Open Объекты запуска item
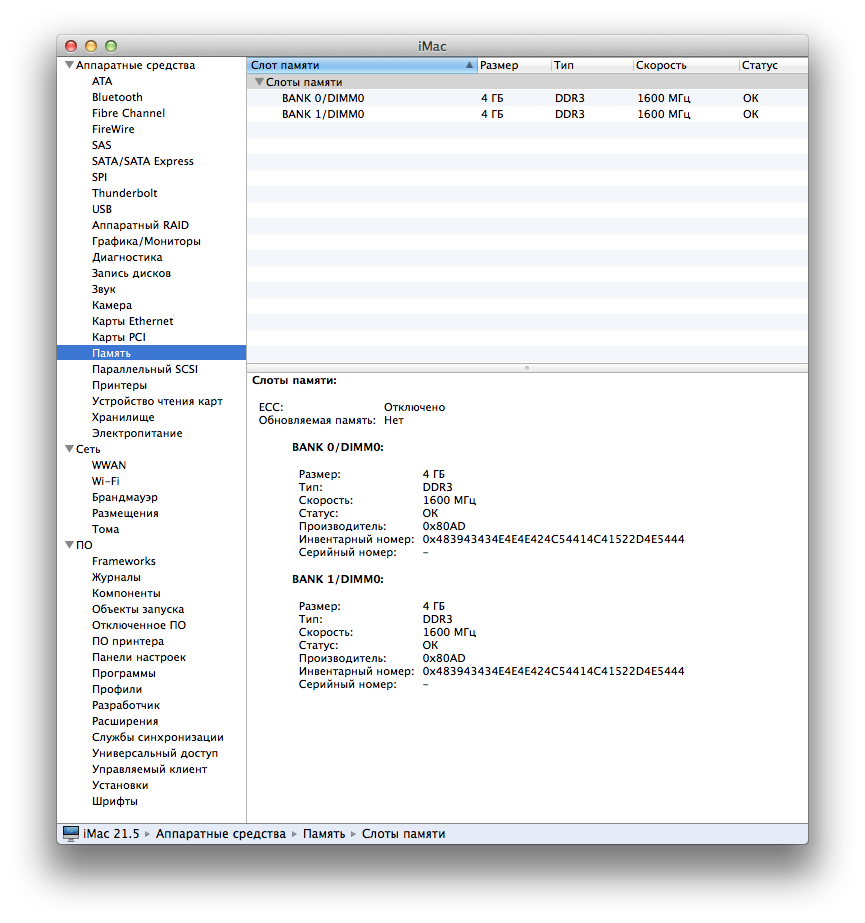865x923 pixels. point(138,609)
